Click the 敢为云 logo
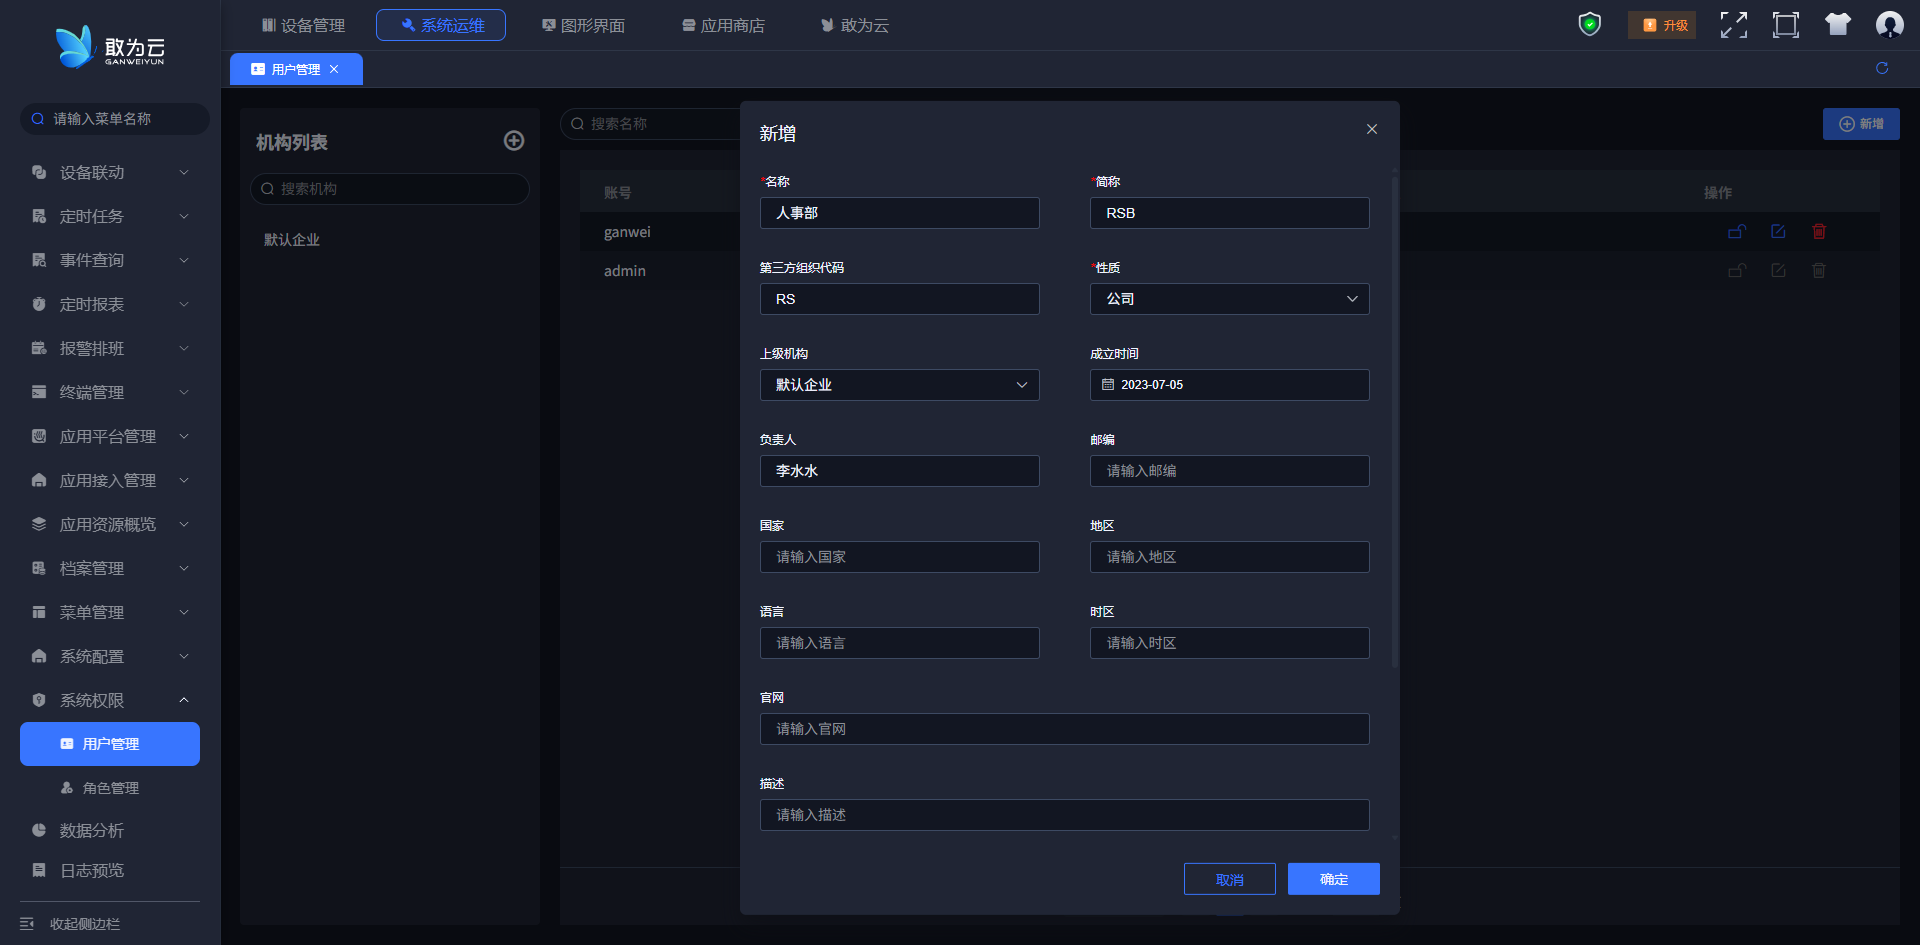Viewport: 1920px width, 945px height. 110,47
